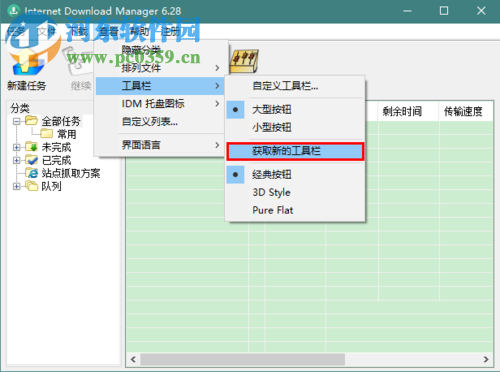Open the 查看 menu
500x372 pixels.
tap(109, 32)
